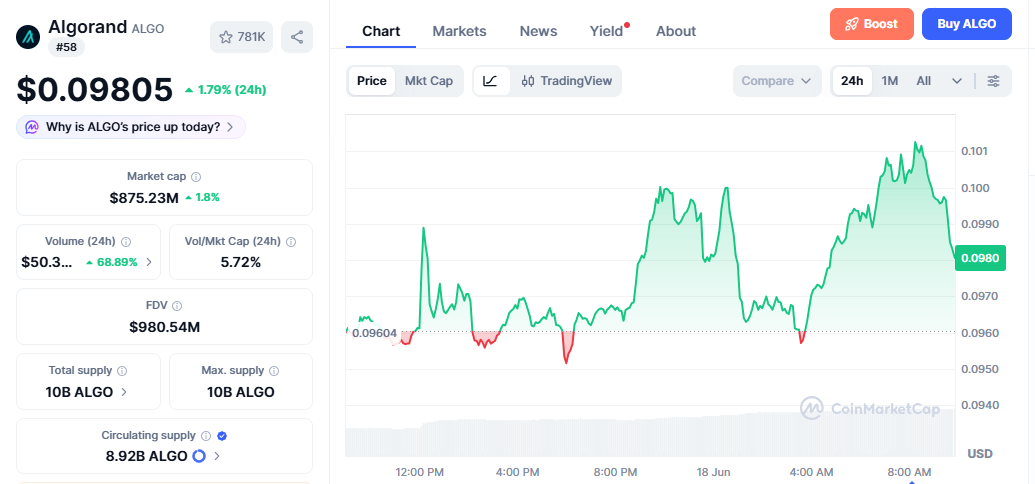Expand Total supply 10B ALGO chevron

tap(124, 392)
